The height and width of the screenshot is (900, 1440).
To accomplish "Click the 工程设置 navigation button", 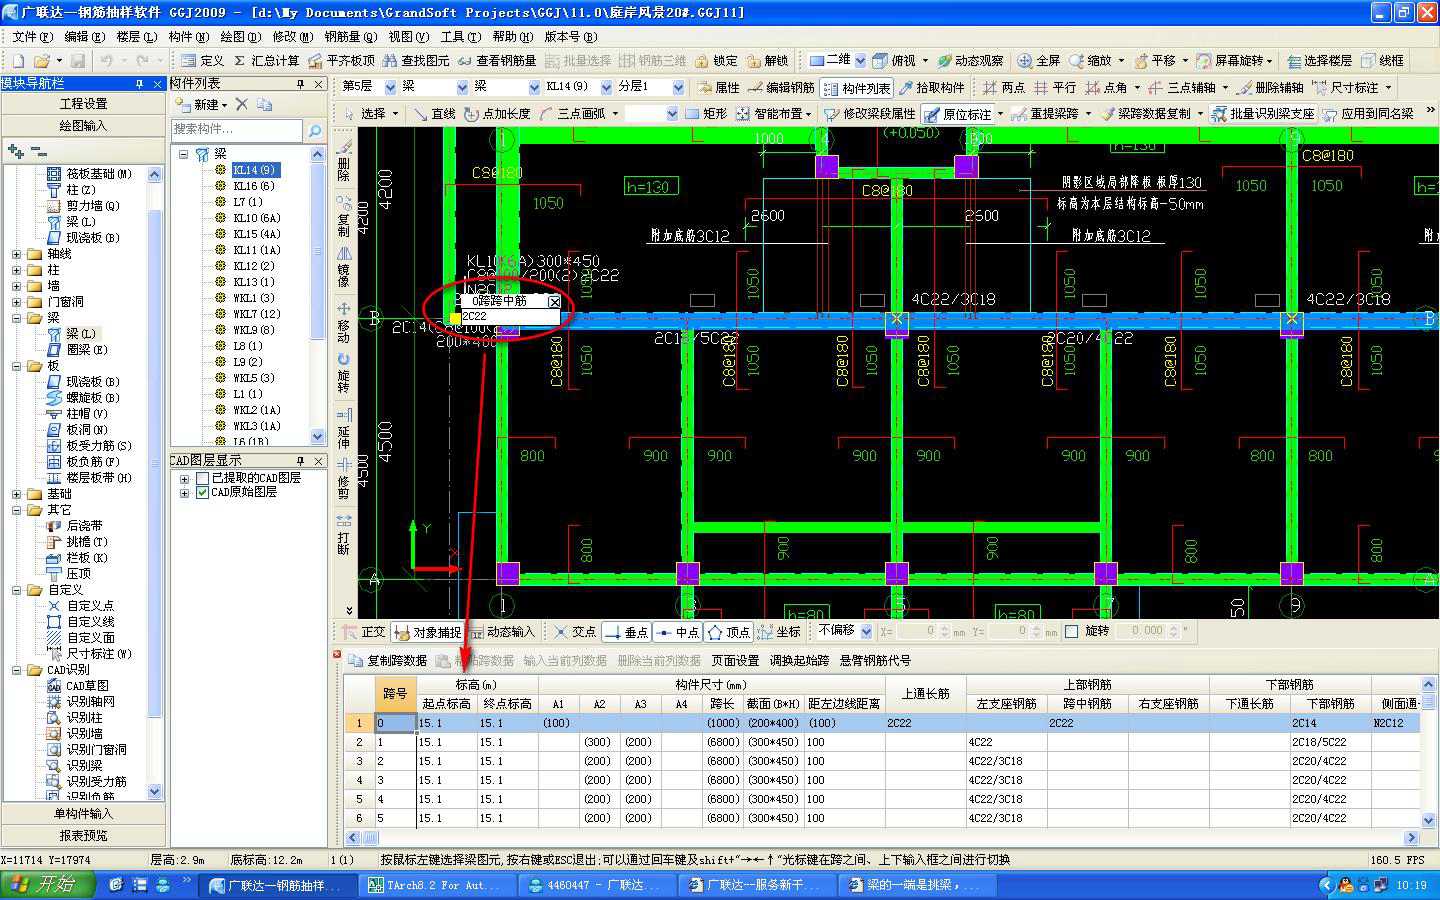I will 83,104.
